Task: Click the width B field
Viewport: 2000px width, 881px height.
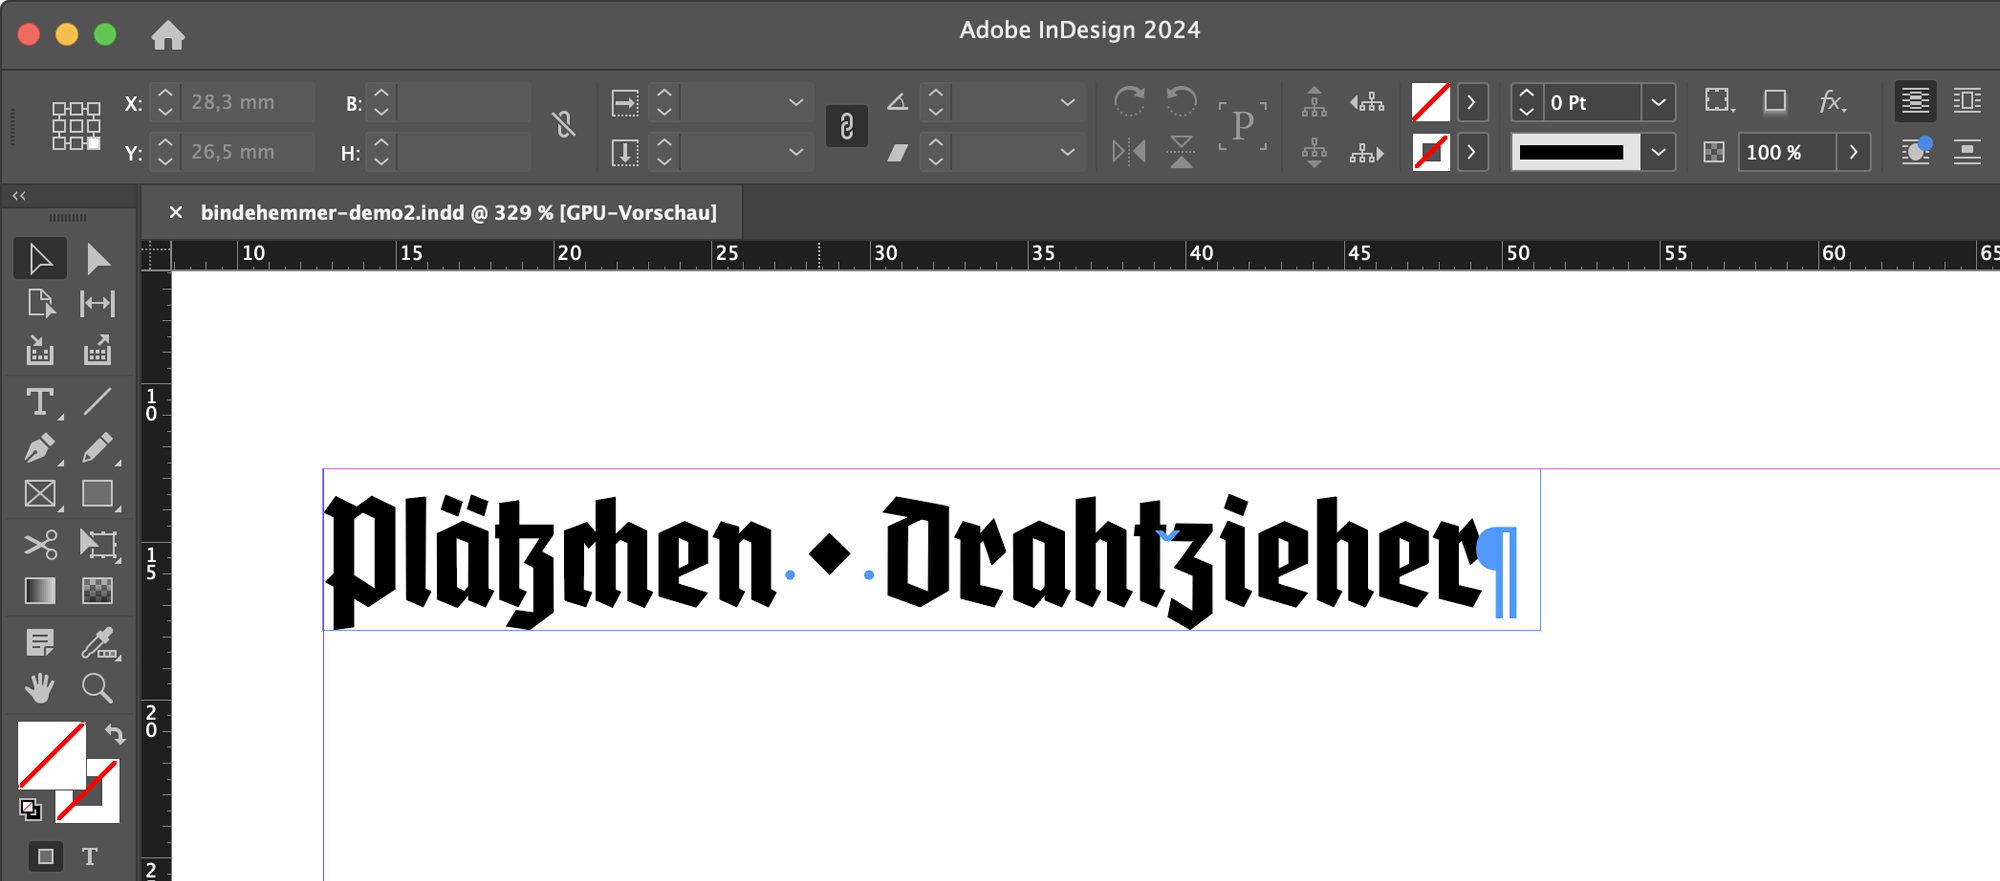Action: coord(464,102)
